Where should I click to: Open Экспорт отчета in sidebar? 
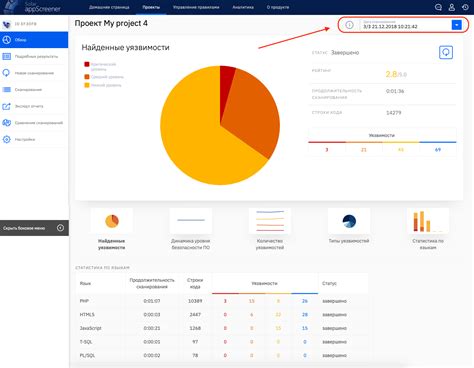pos(34,106)
